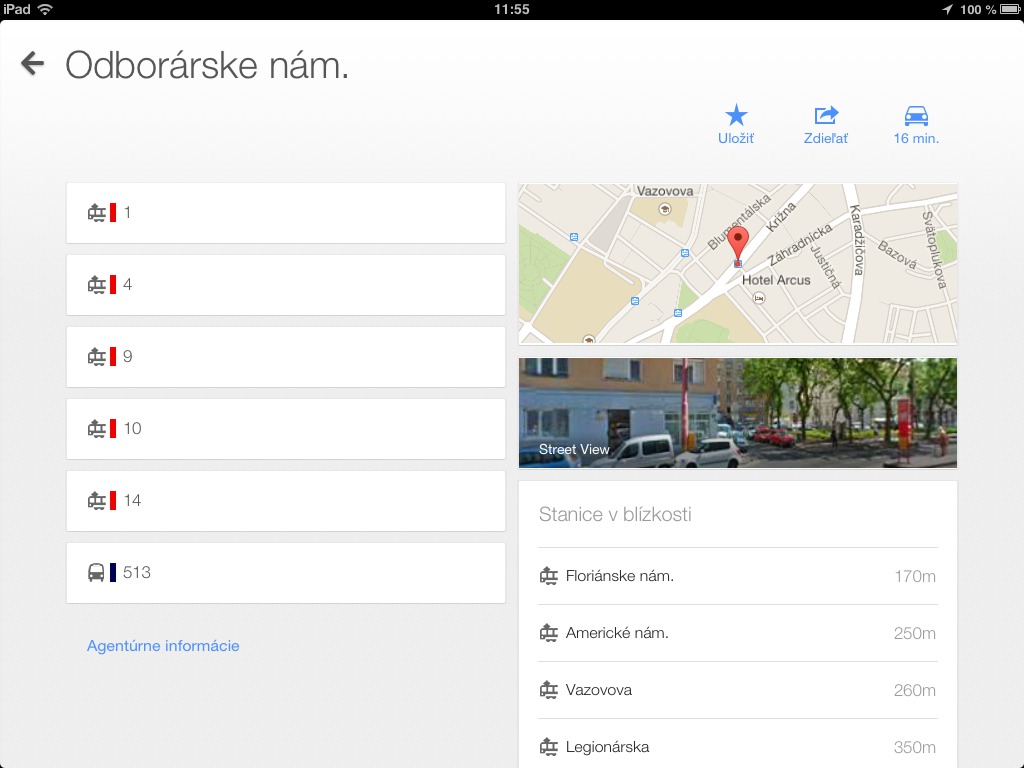
Task: Tap the tram icon for line 9
Action: [x=97, y=357]
